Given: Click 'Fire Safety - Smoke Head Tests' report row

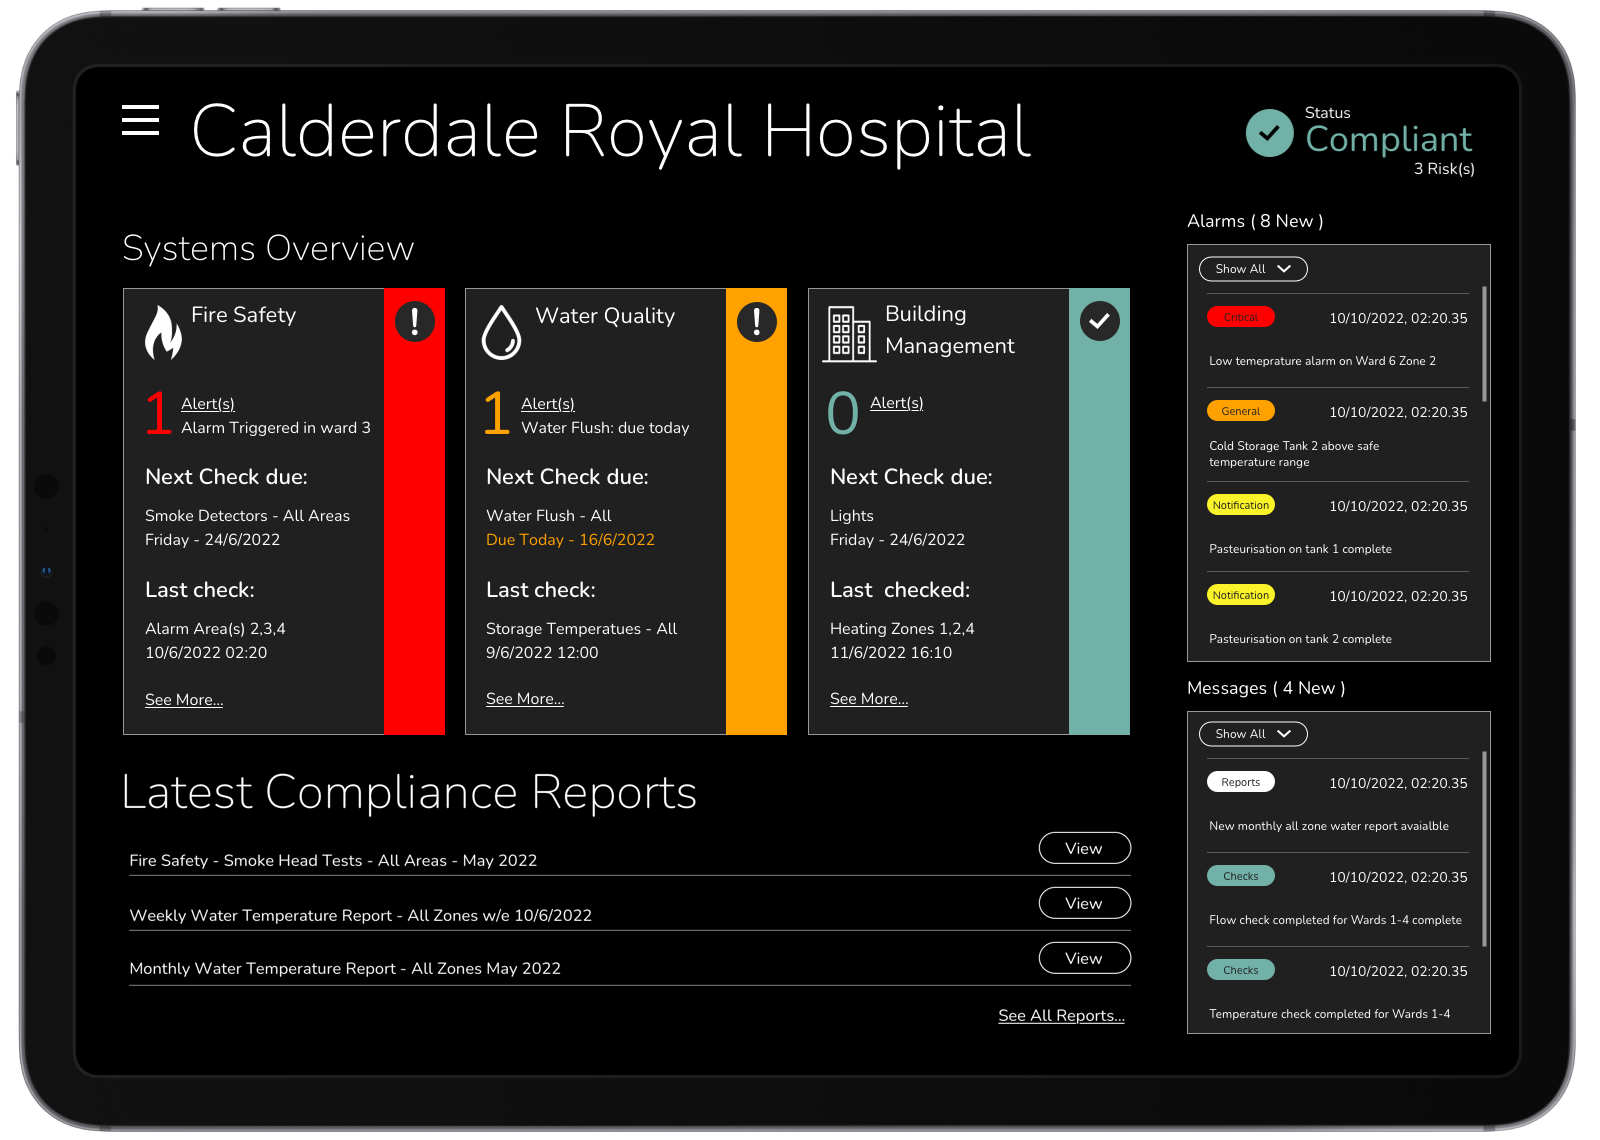Looking at the screenshot, I should [333, 861].
